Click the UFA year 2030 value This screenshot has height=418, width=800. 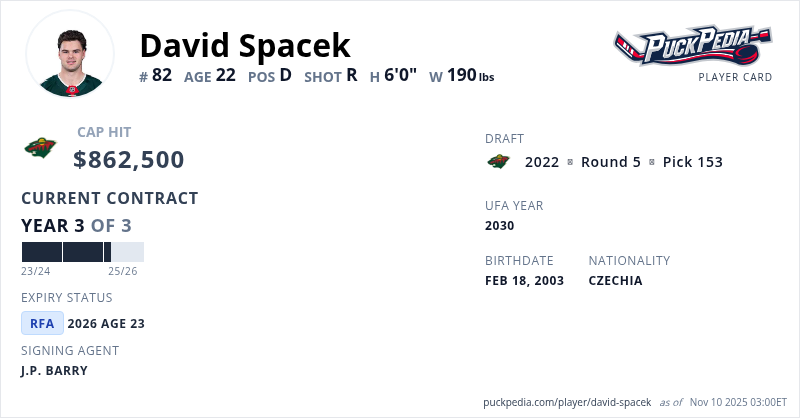click(499, 226)
